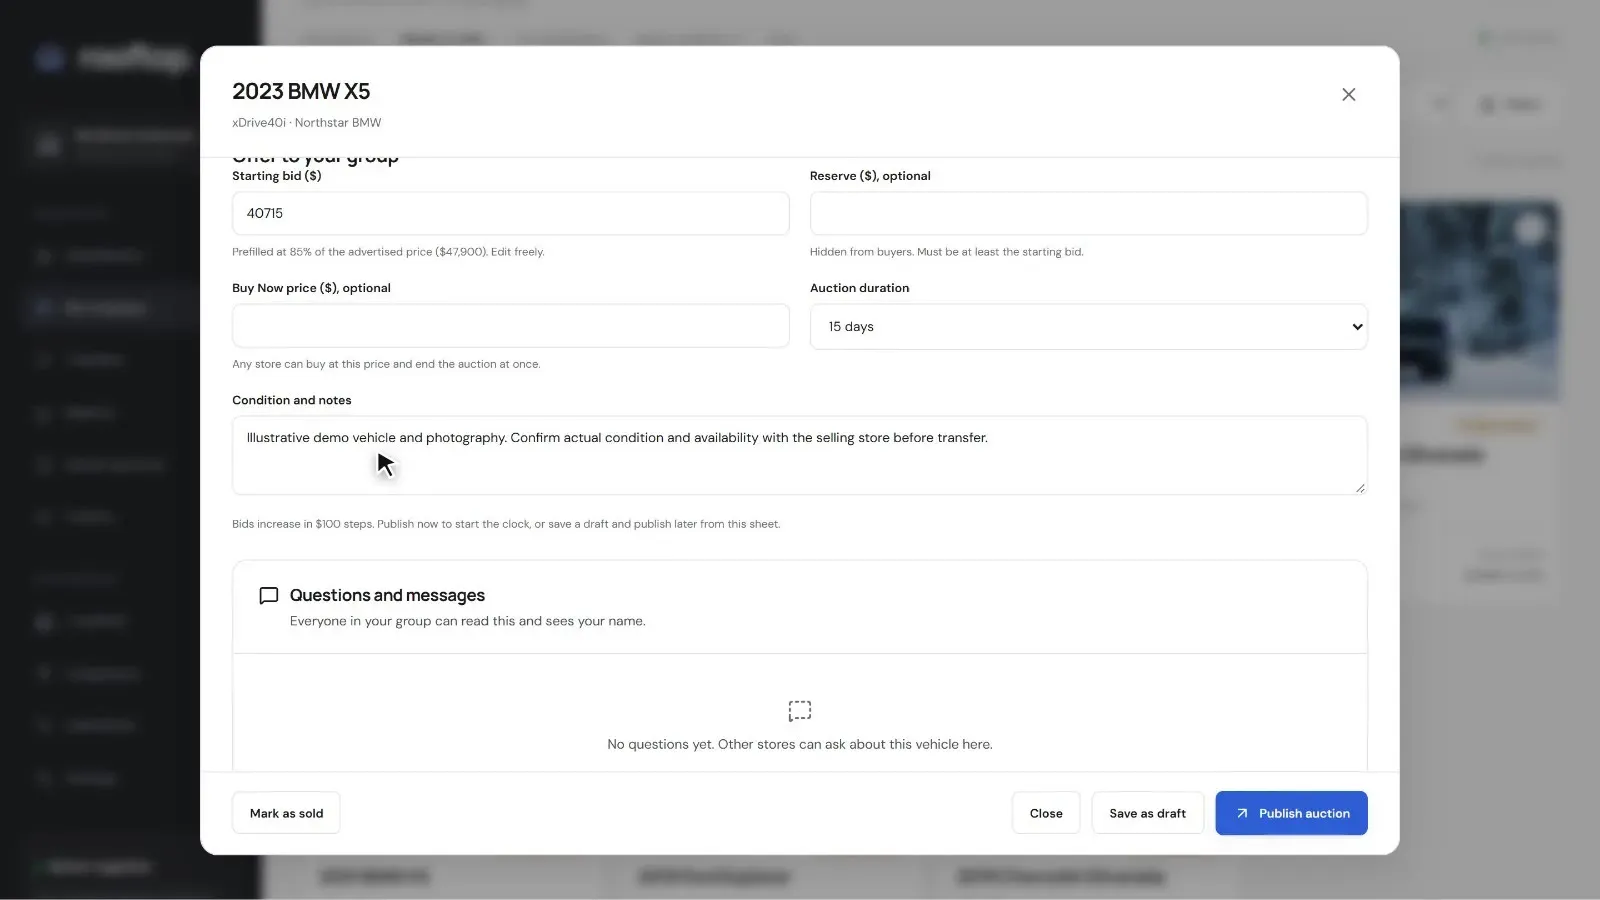Click the empty questions placeholder icon

point(799,711)
